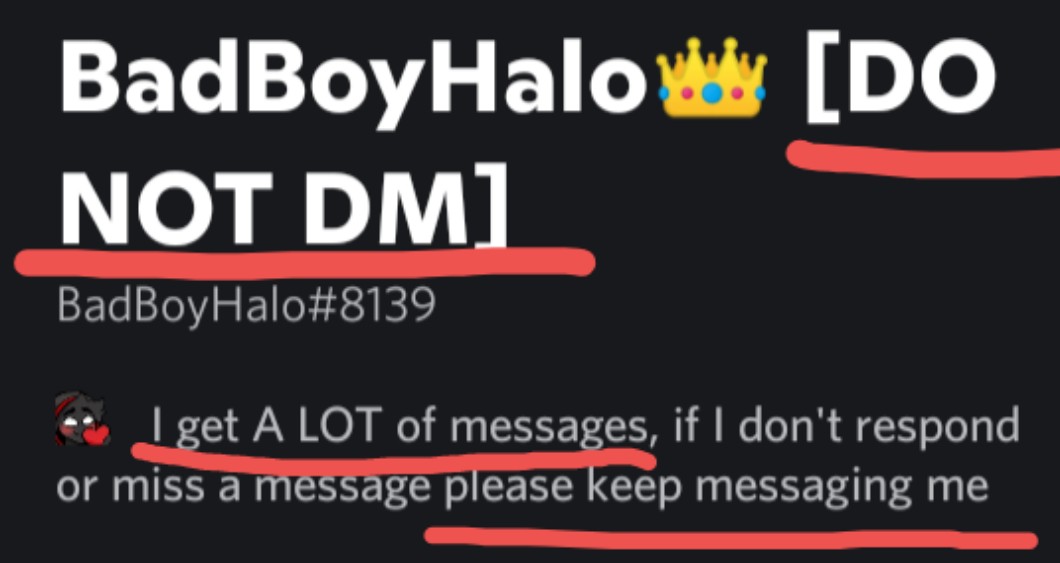Image resolution: width=1060 pixels, height=563 pixels.
Task: Copy the BadBoyHalo#8139 username tag
Action: pos(247,306)
